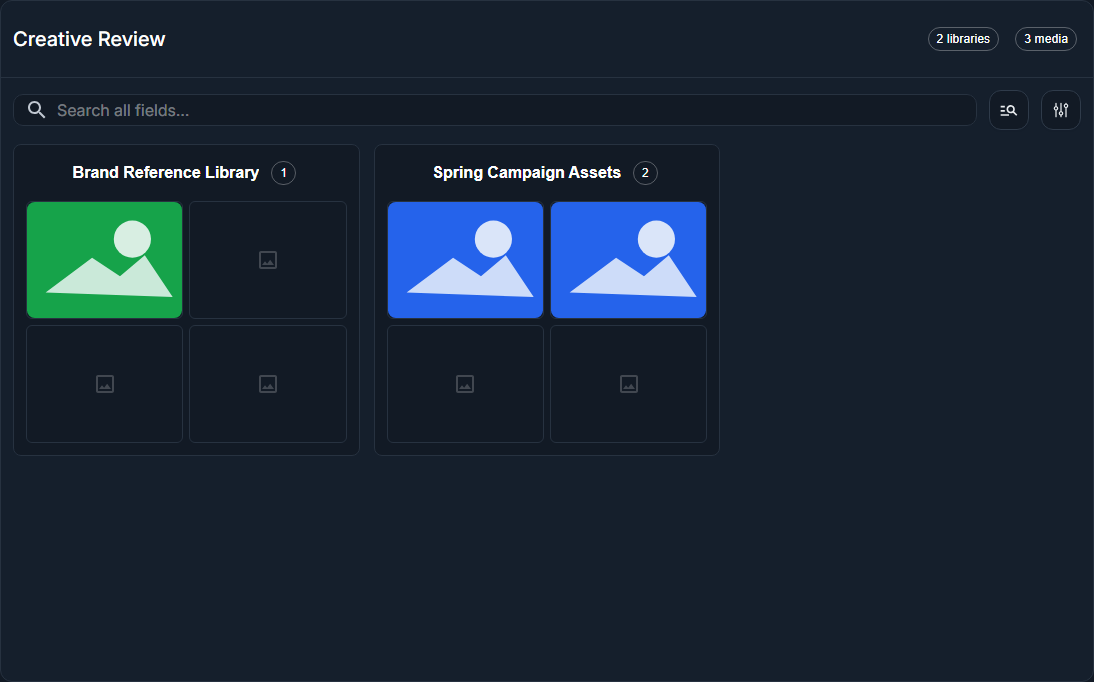Image resolution: width=1094 pixels, height=682 pixels.
Task: Open the green image in Brand Reference Library
Action: coord(105,260)
